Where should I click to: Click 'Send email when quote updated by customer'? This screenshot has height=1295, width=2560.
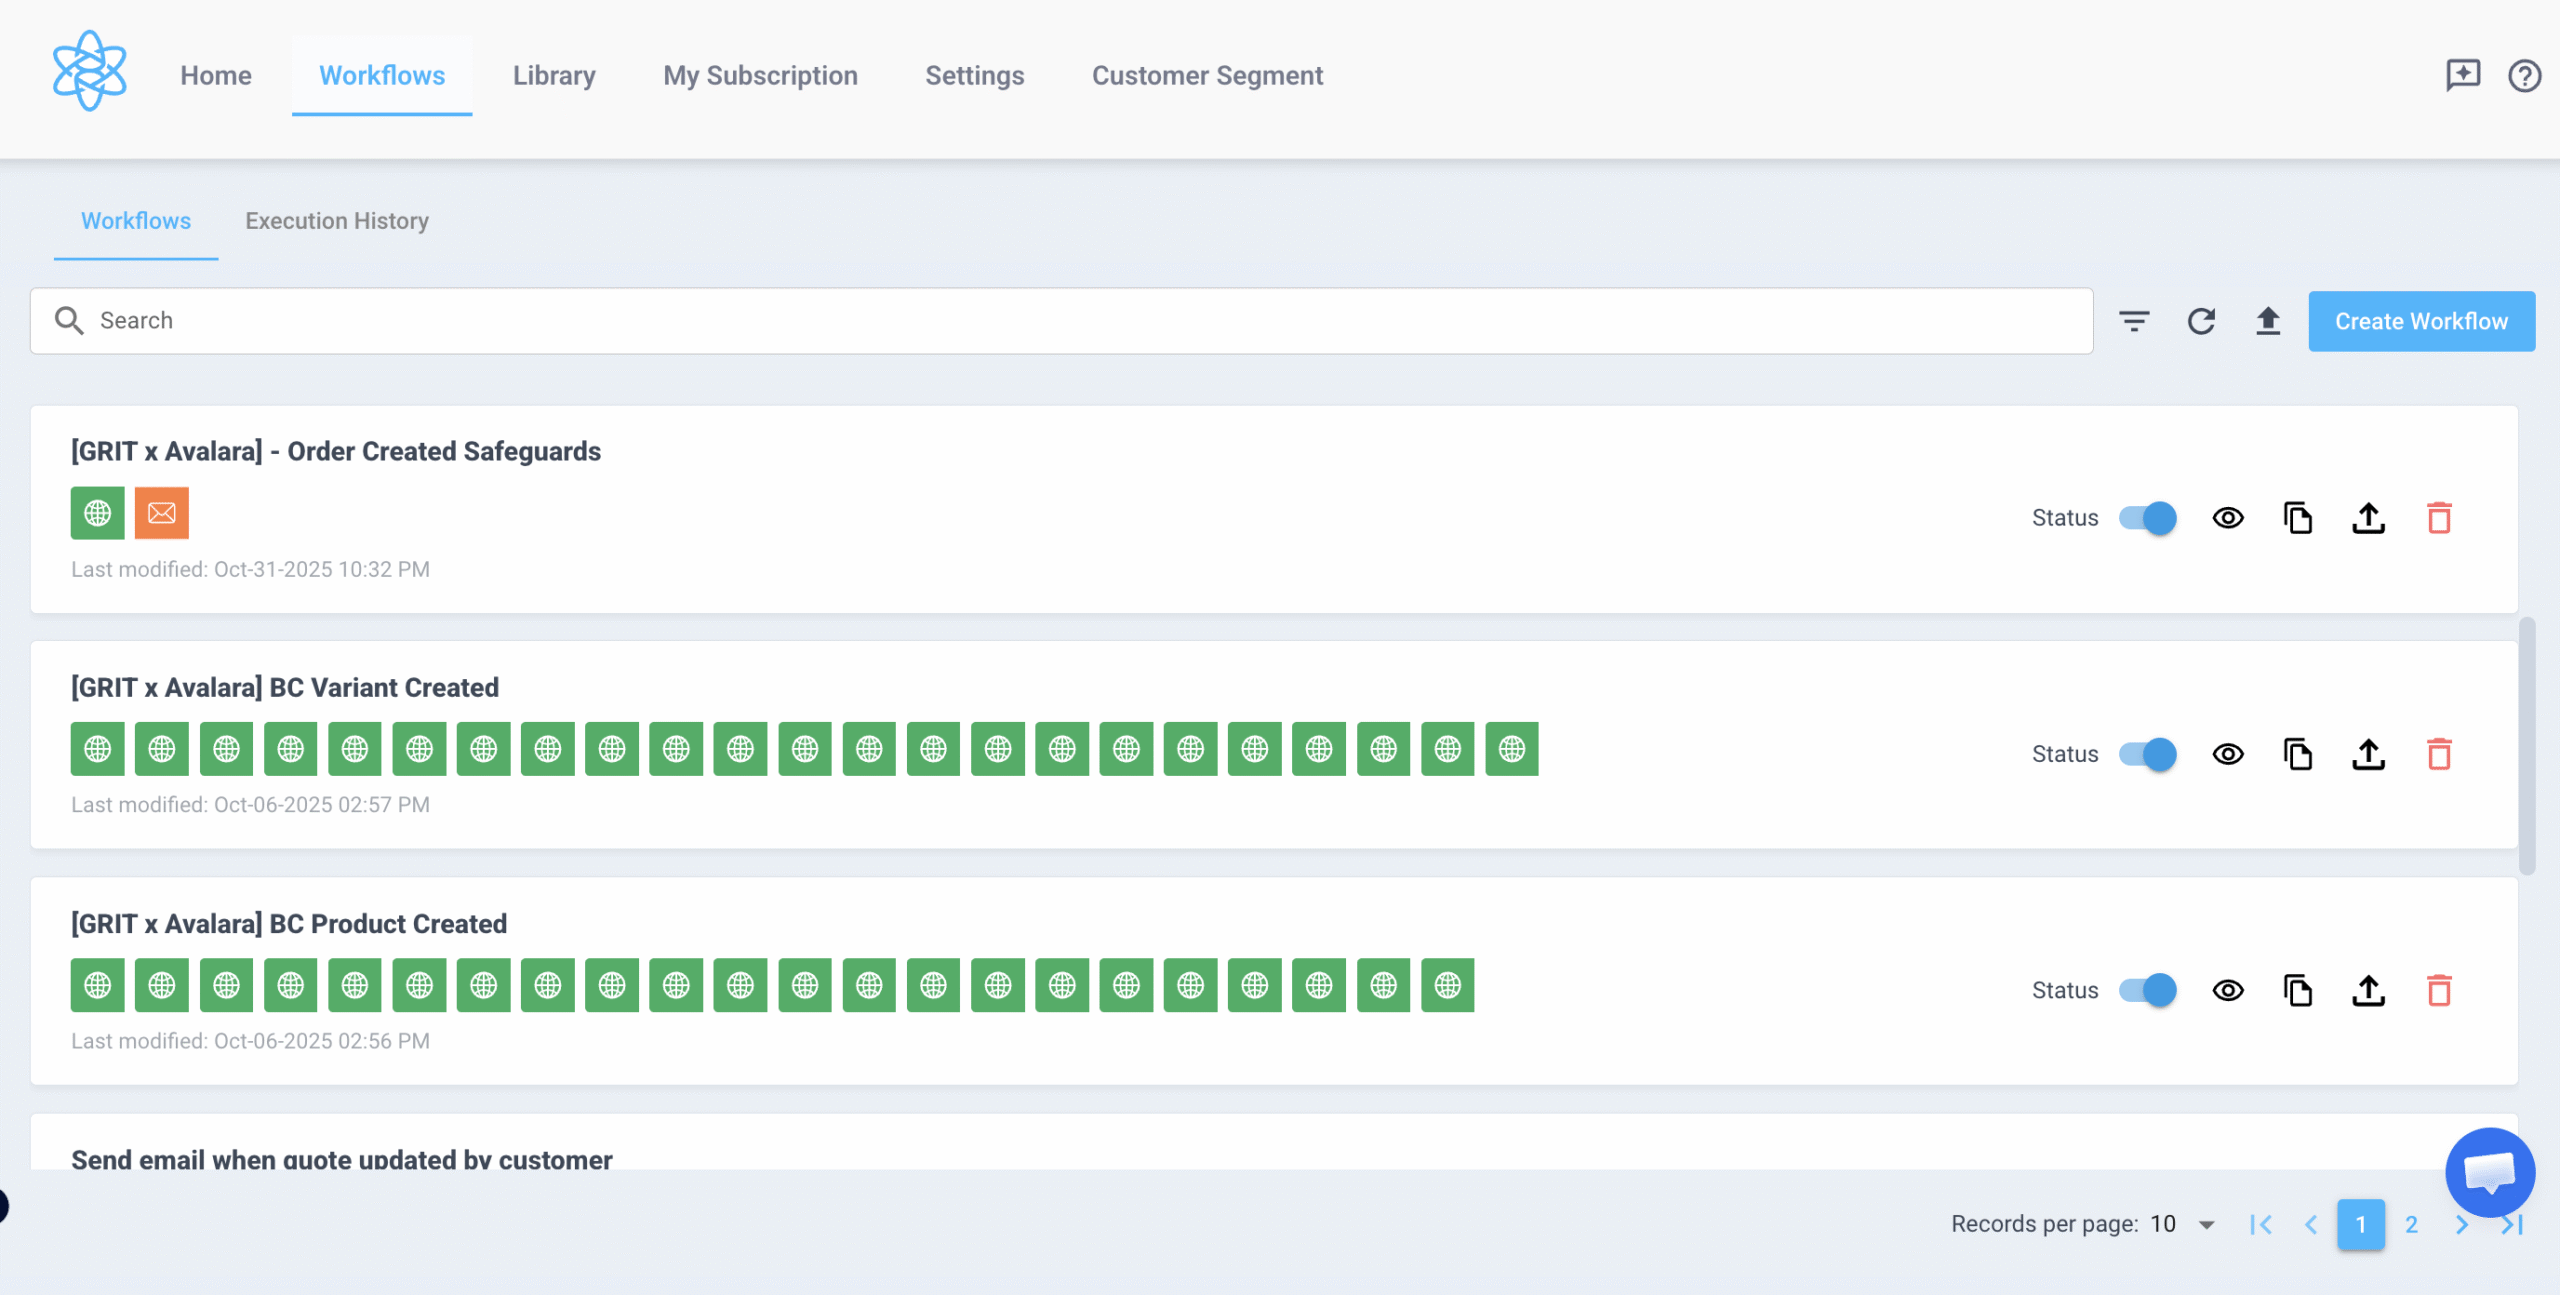342,1159
